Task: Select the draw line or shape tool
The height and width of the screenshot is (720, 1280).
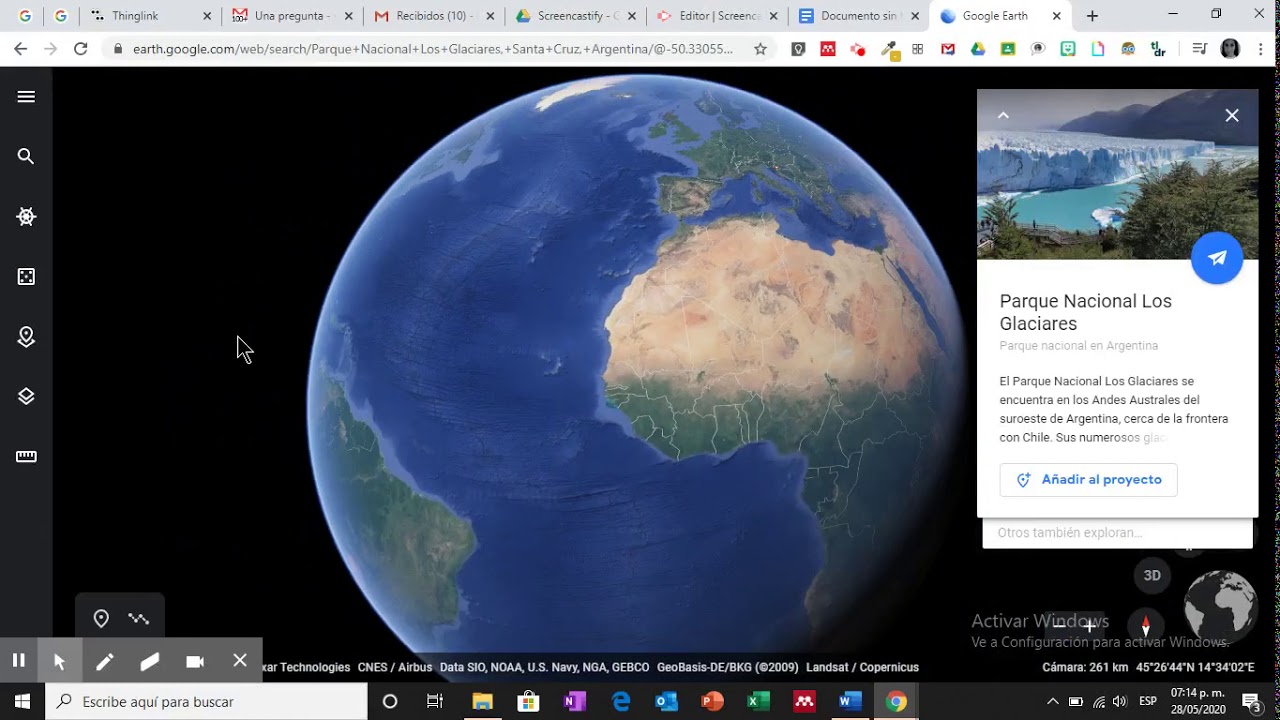Action: (139, 619)
